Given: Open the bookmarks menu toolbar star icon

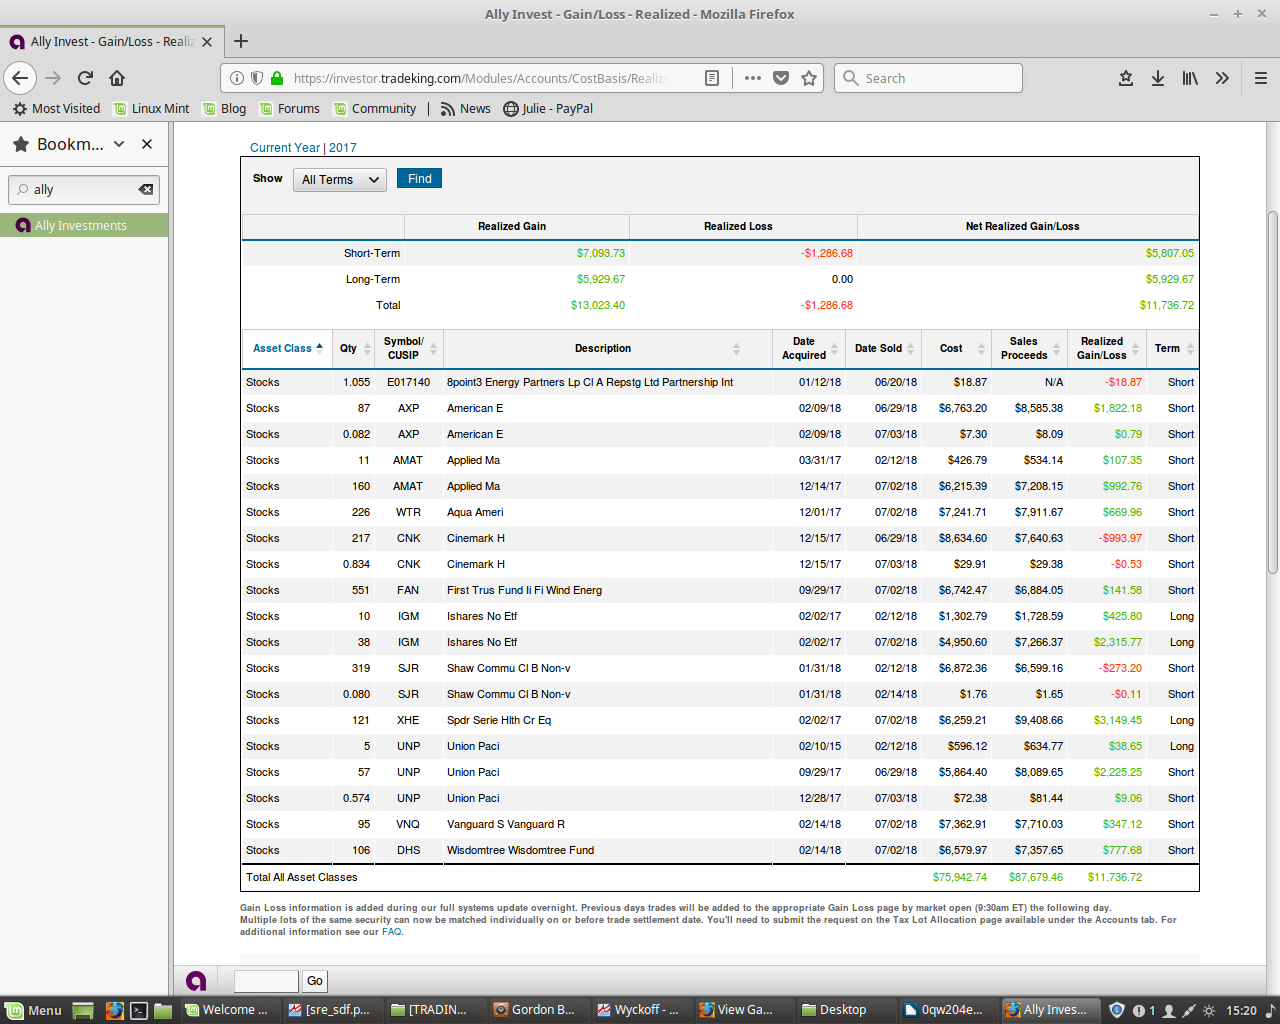Looking at the screenshot, I should (1126, 78).
